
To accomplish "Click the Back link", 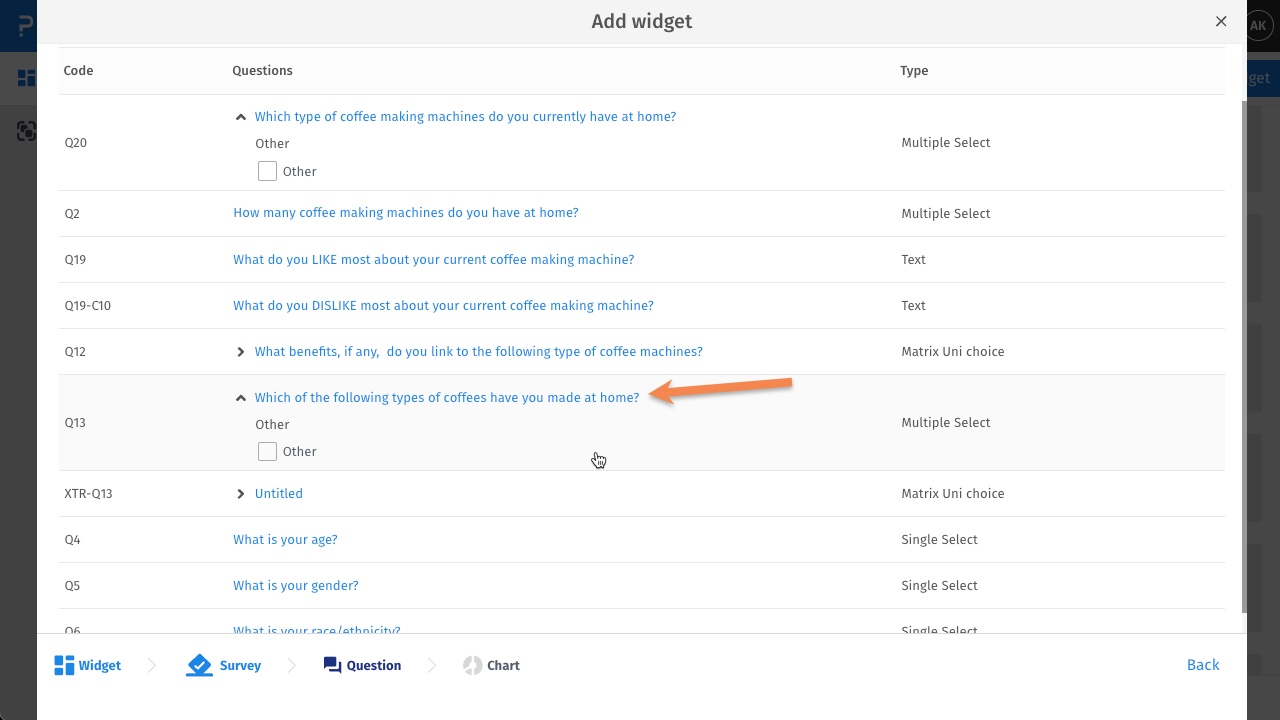I will 1203,664.
